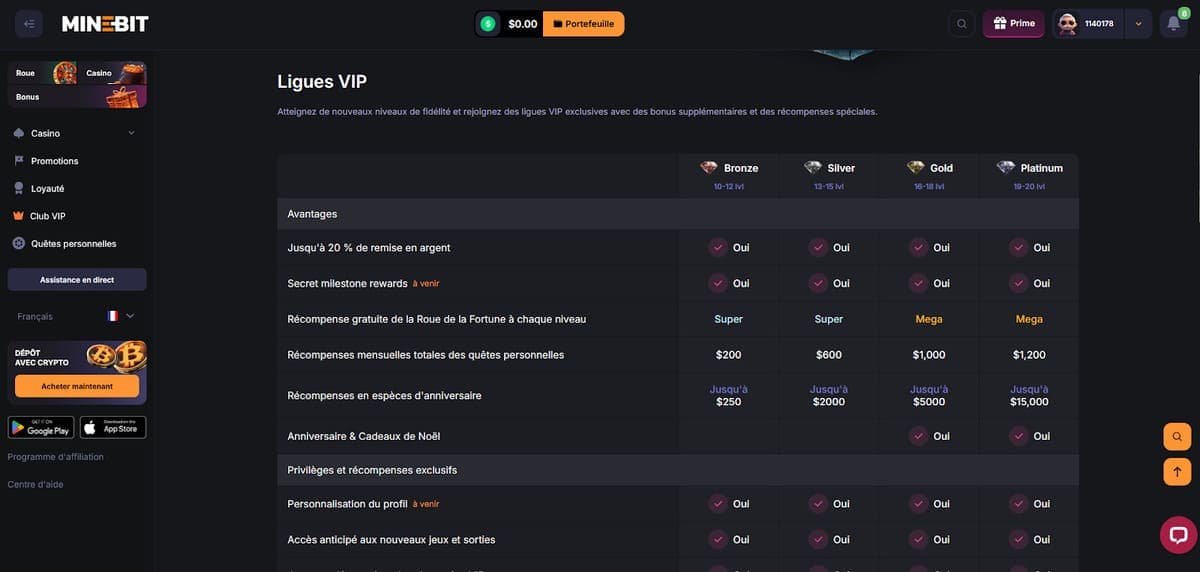1200x572 pixels.
Task: Expand the Casino menu chevron
Action: (131, 133)
